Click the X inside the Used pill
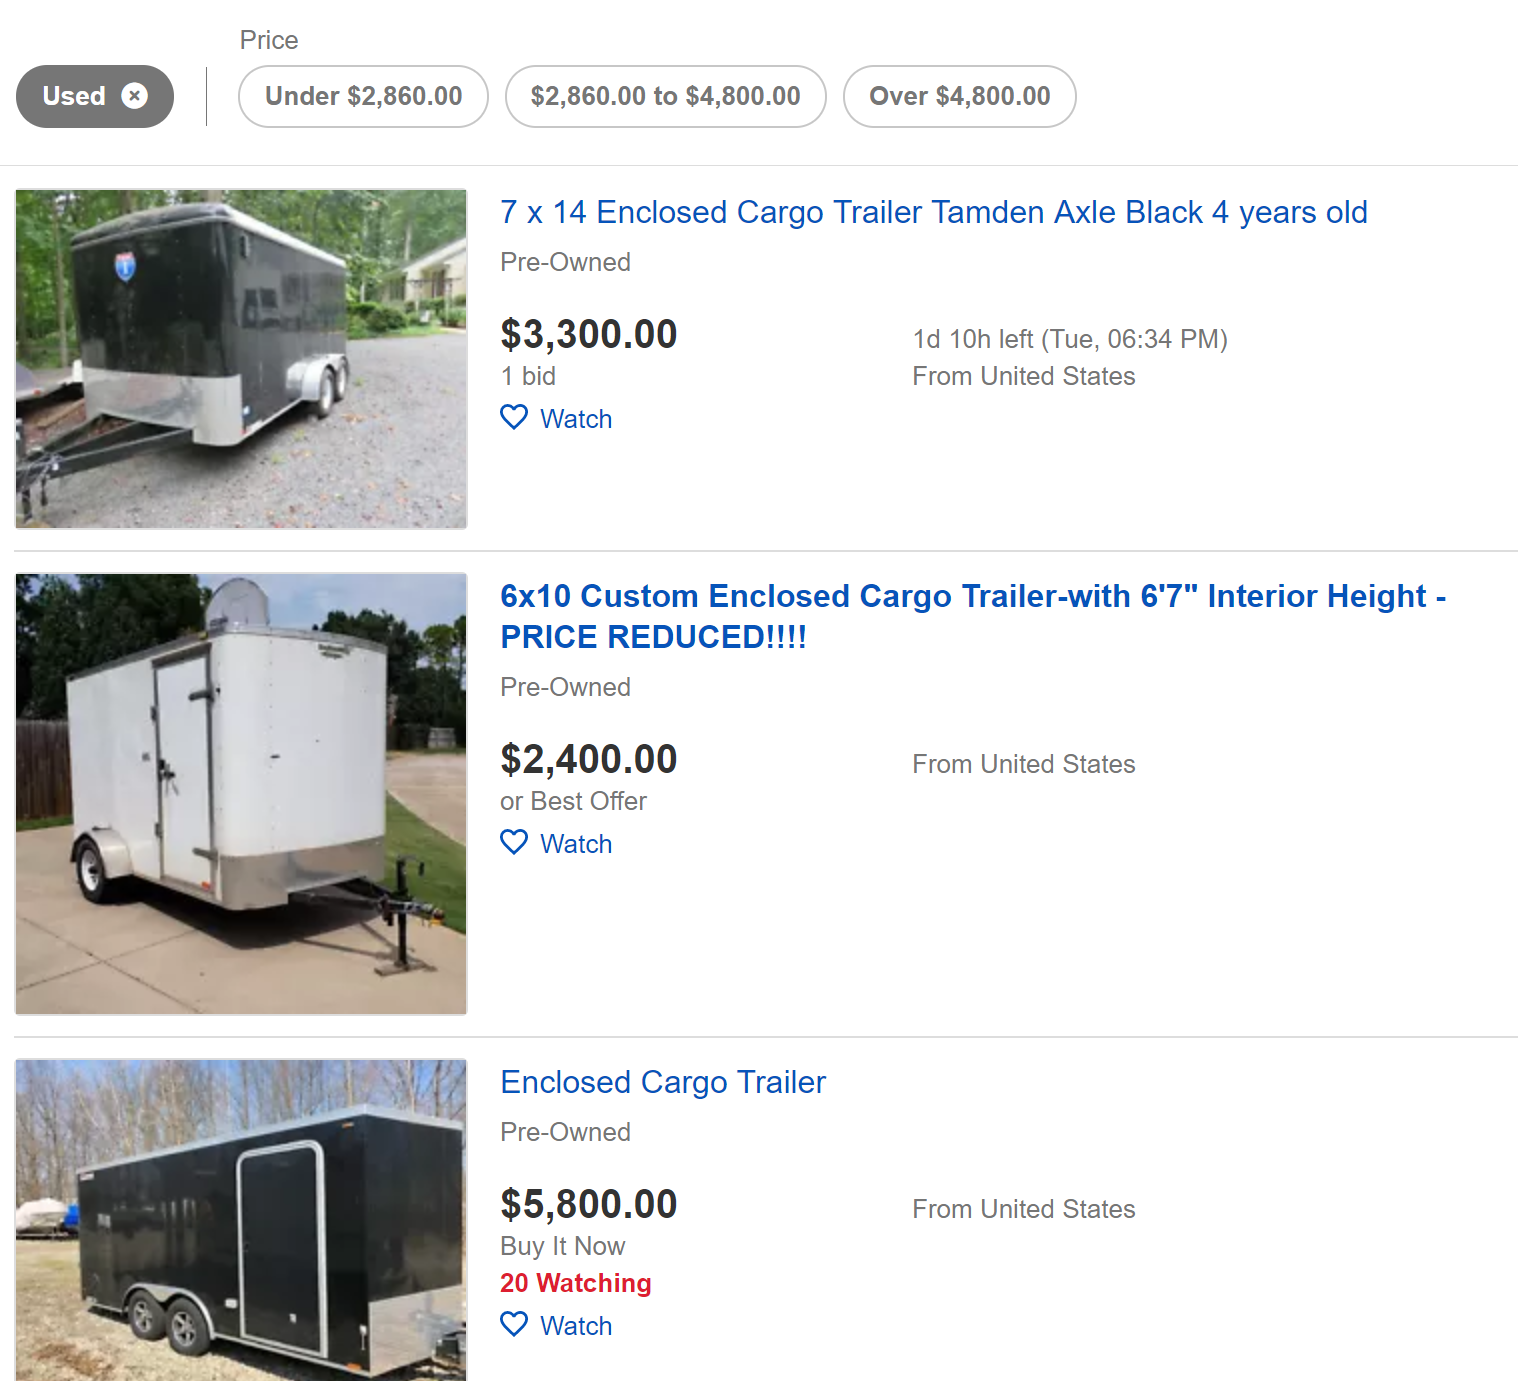1518x1381 pixels. click(x=136, y=96)
